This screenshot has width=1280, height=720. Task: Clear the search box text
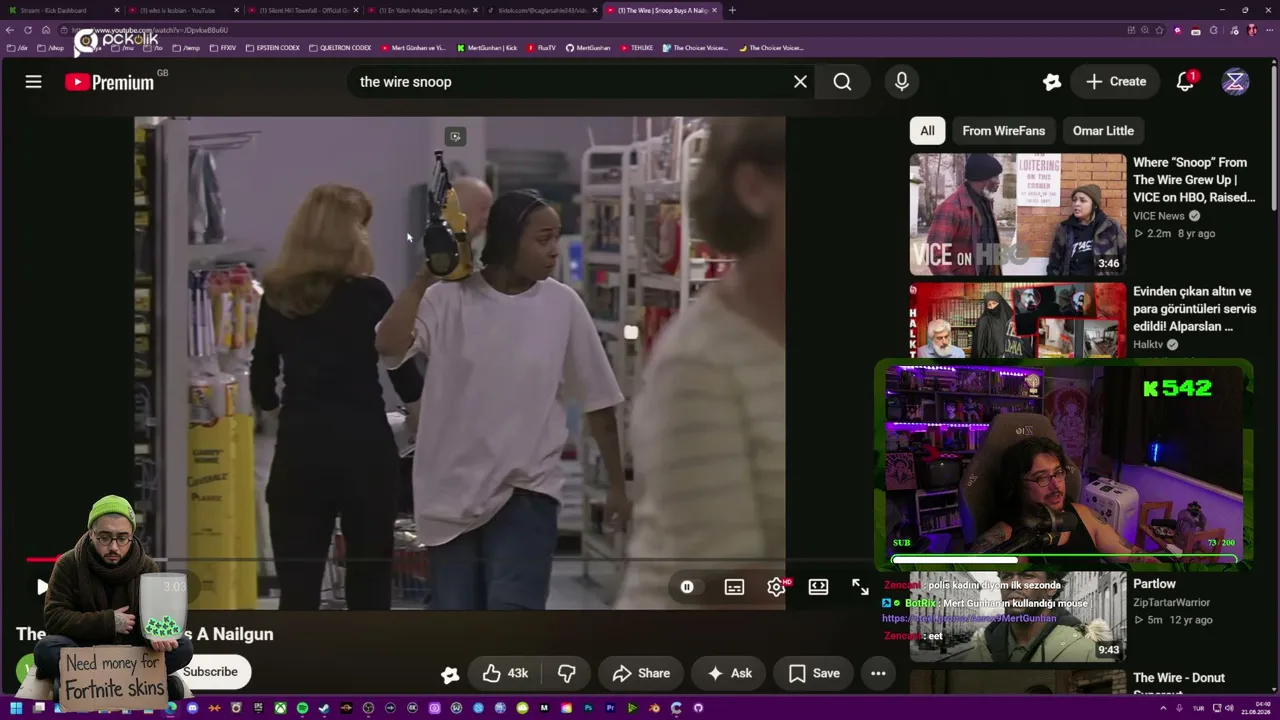coord(800,82)
